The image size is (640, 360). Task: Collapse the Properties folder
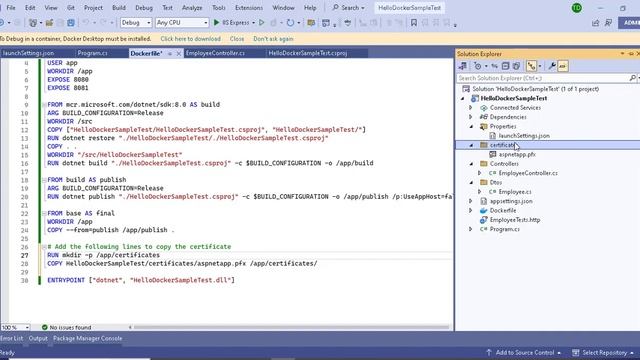click(471, 127)
